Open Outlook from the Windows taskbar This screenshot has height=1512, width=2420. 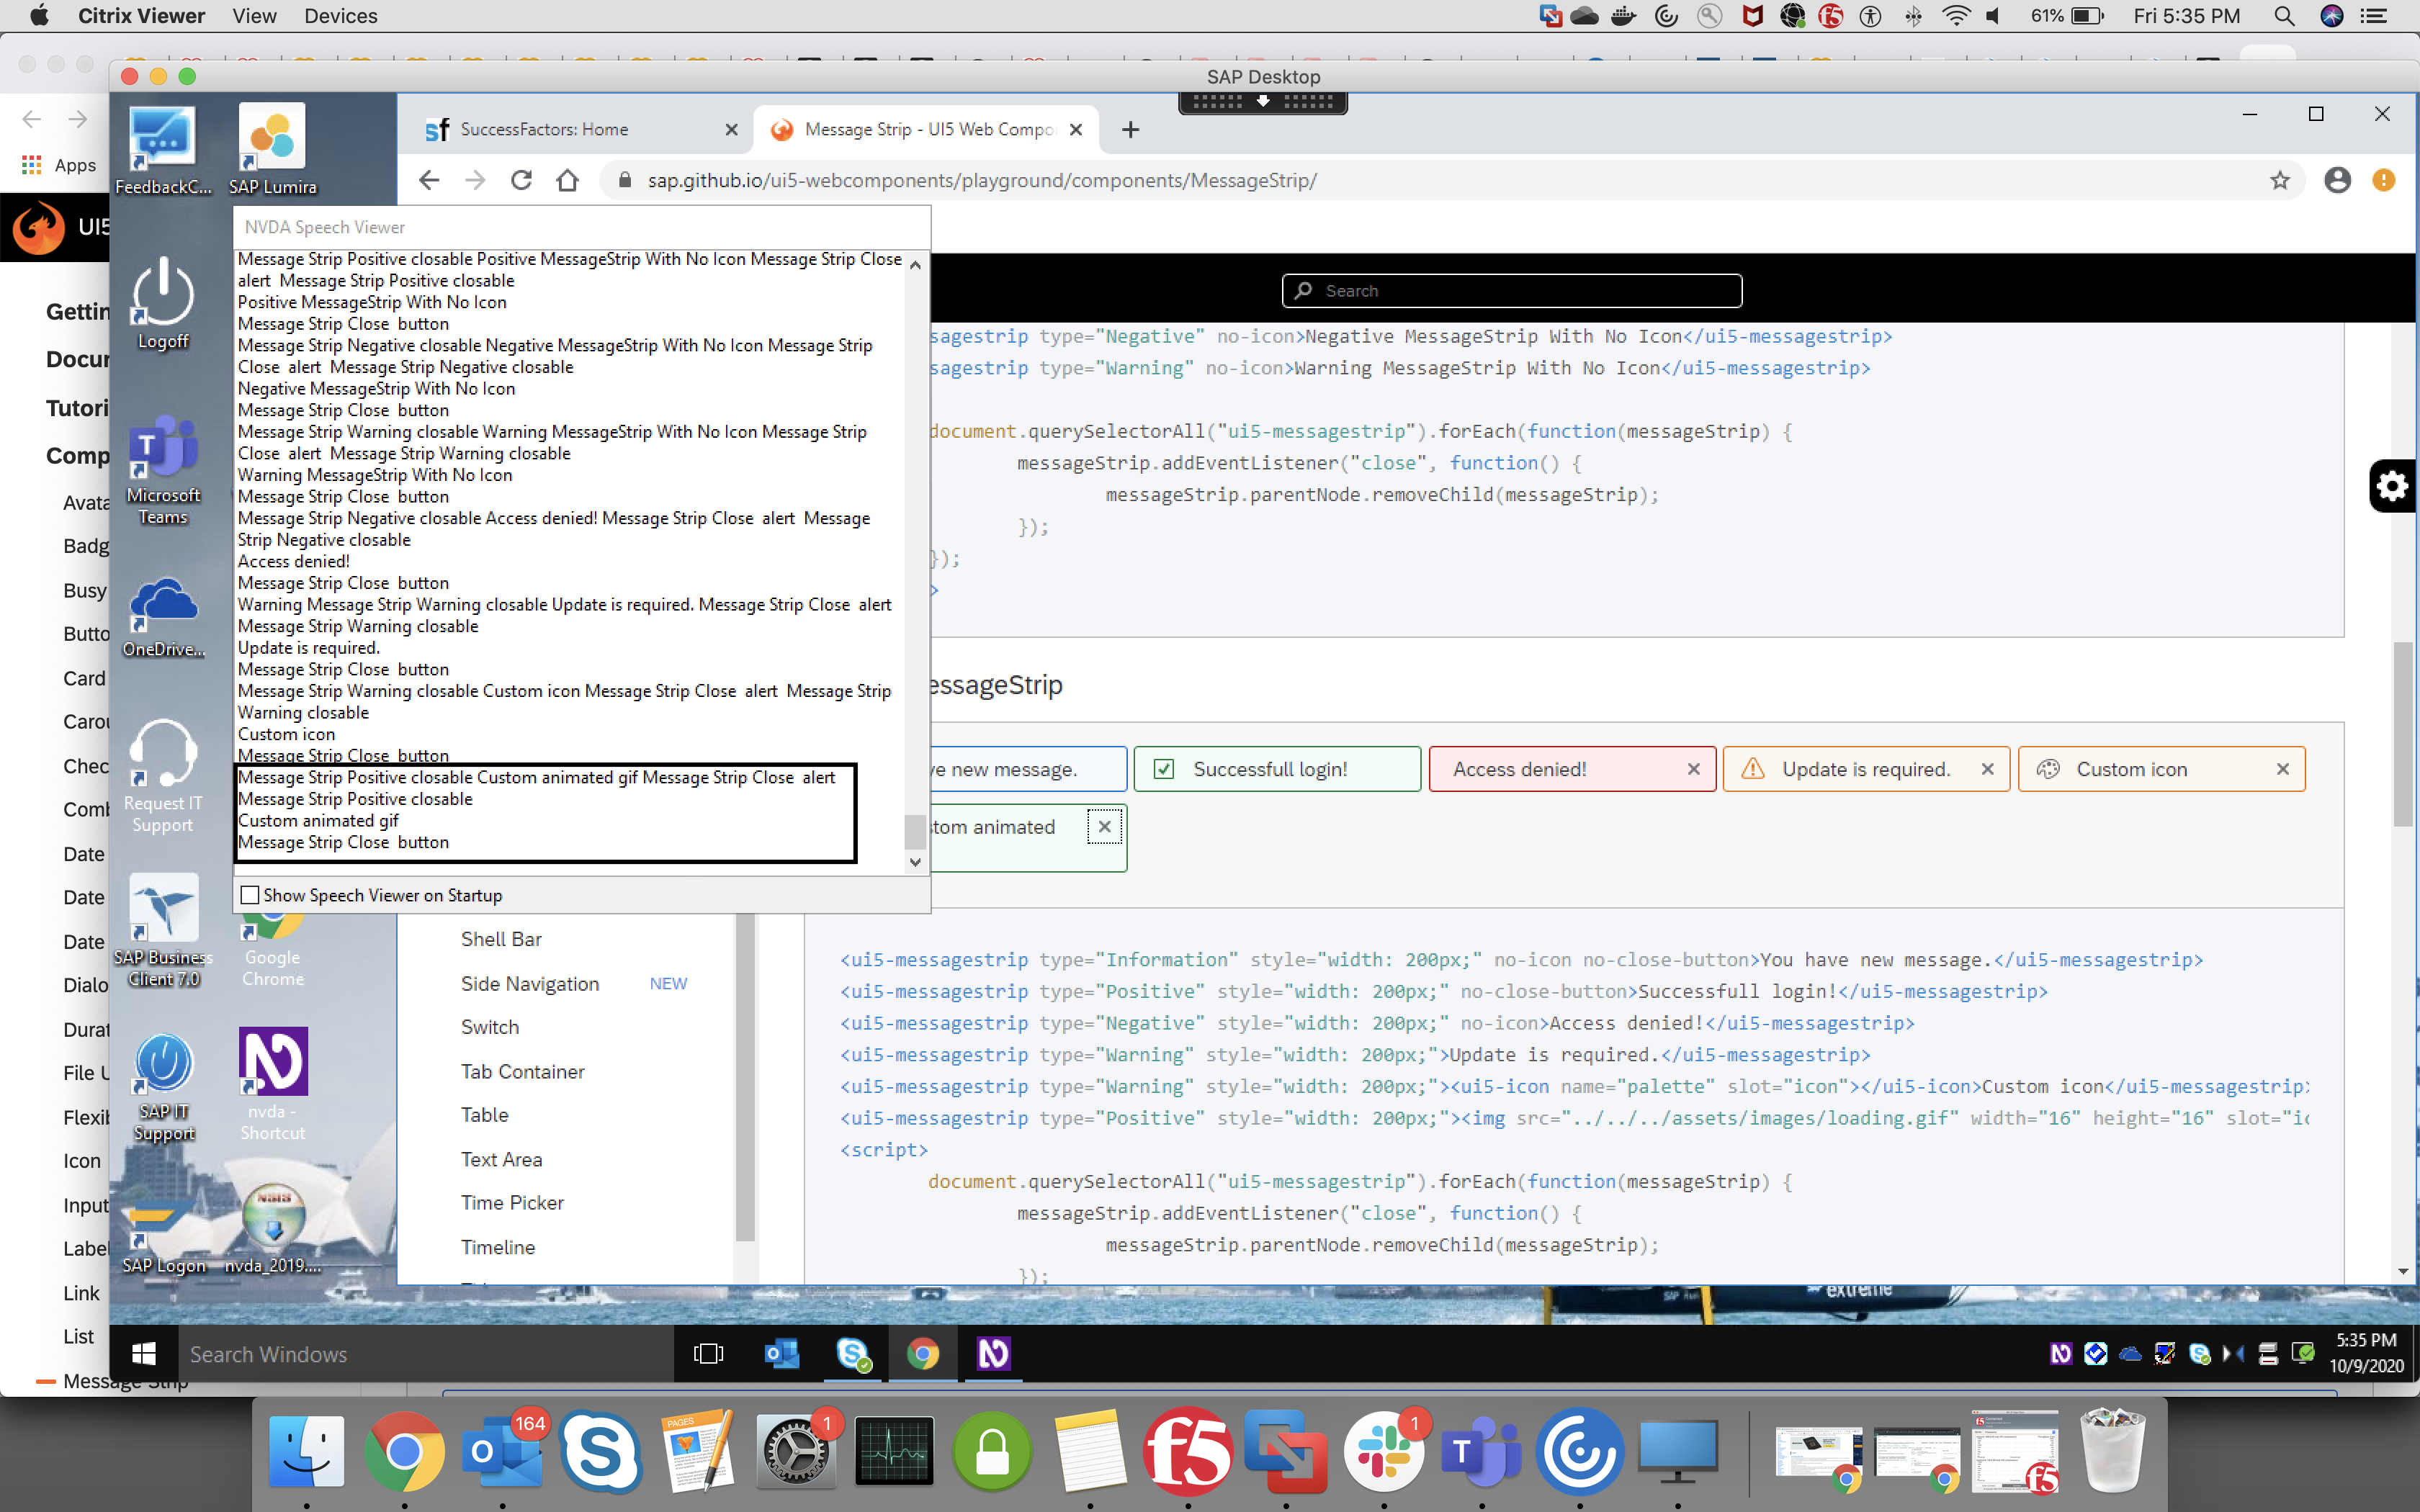pyautogui.click(x=781, y=1354)
